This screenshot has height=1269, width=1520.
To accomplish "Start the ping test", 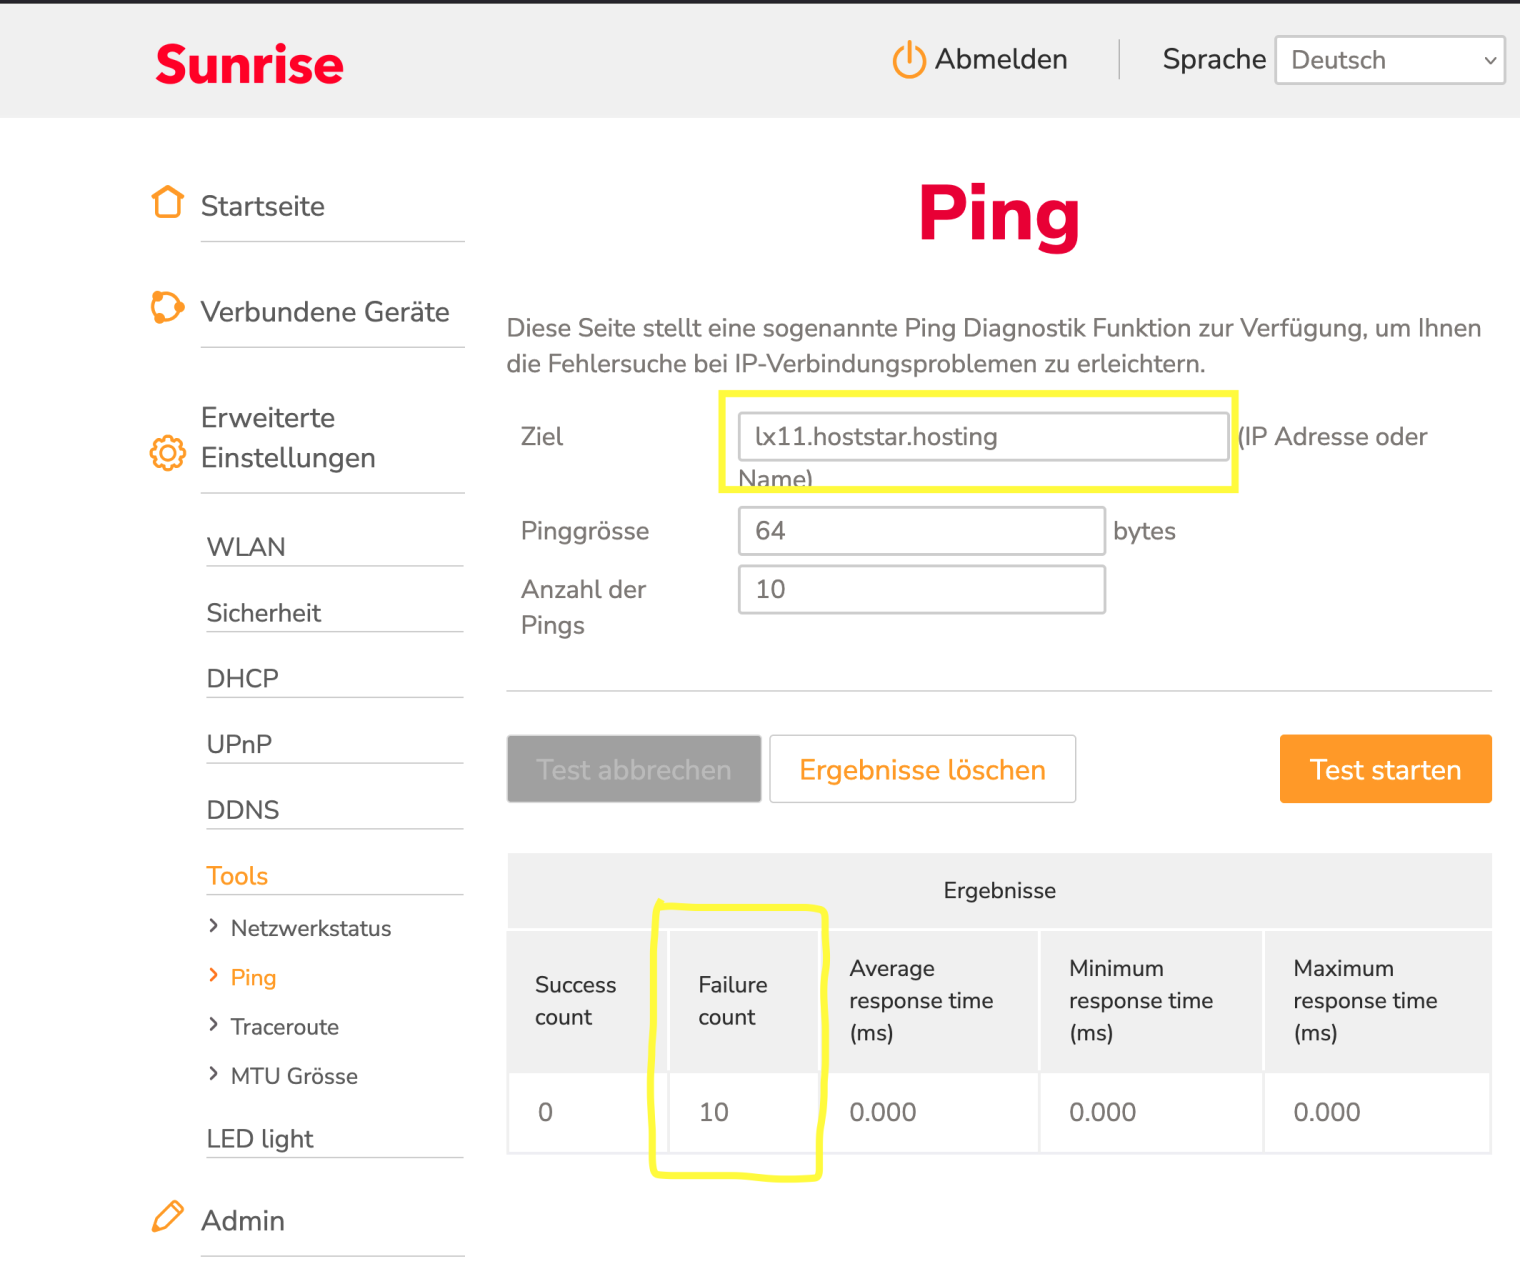I will (x=1385, y=769).
